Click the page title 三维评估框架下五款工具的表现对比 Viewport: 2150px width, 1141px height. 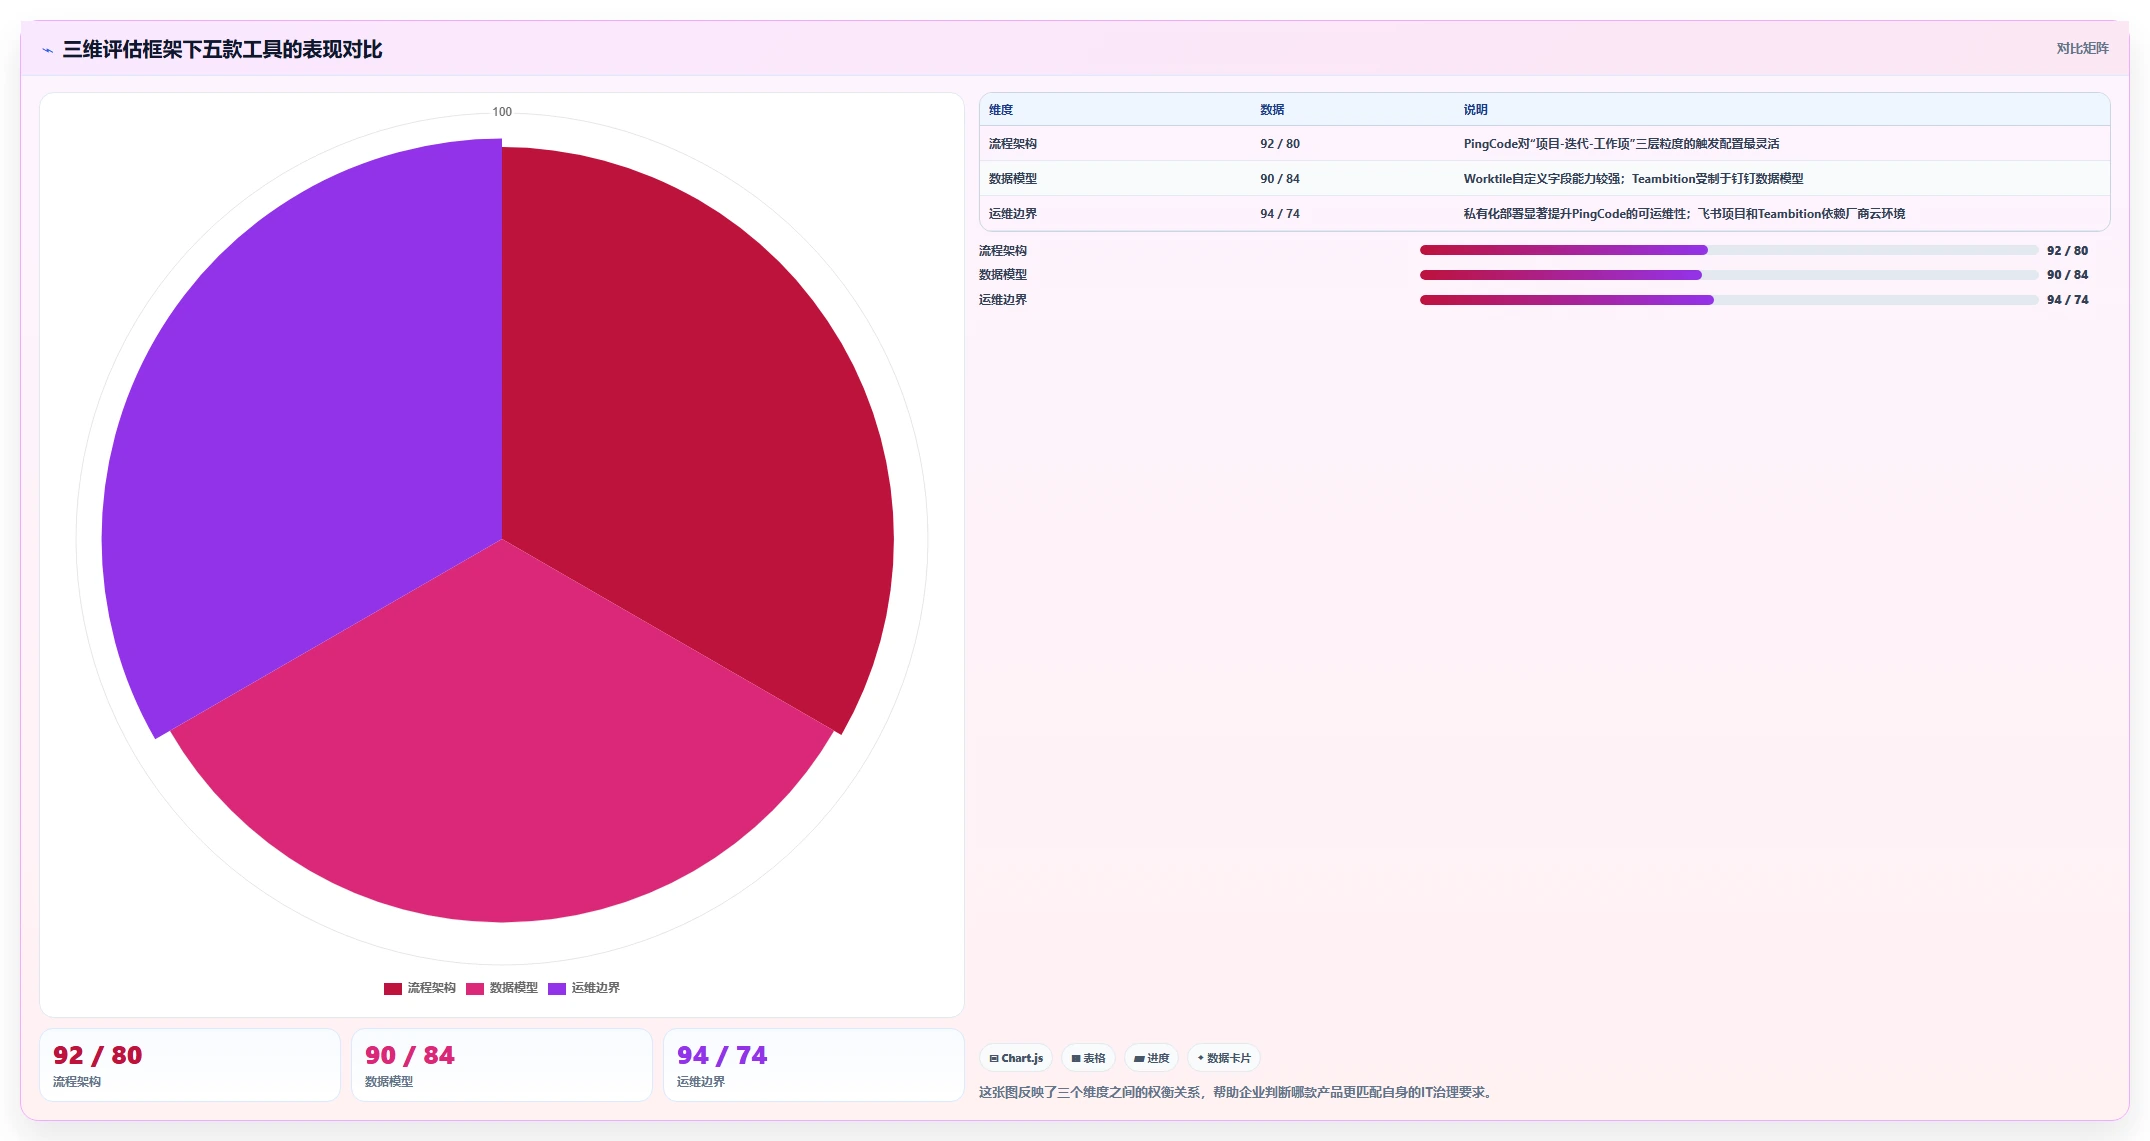pos(222,49)
